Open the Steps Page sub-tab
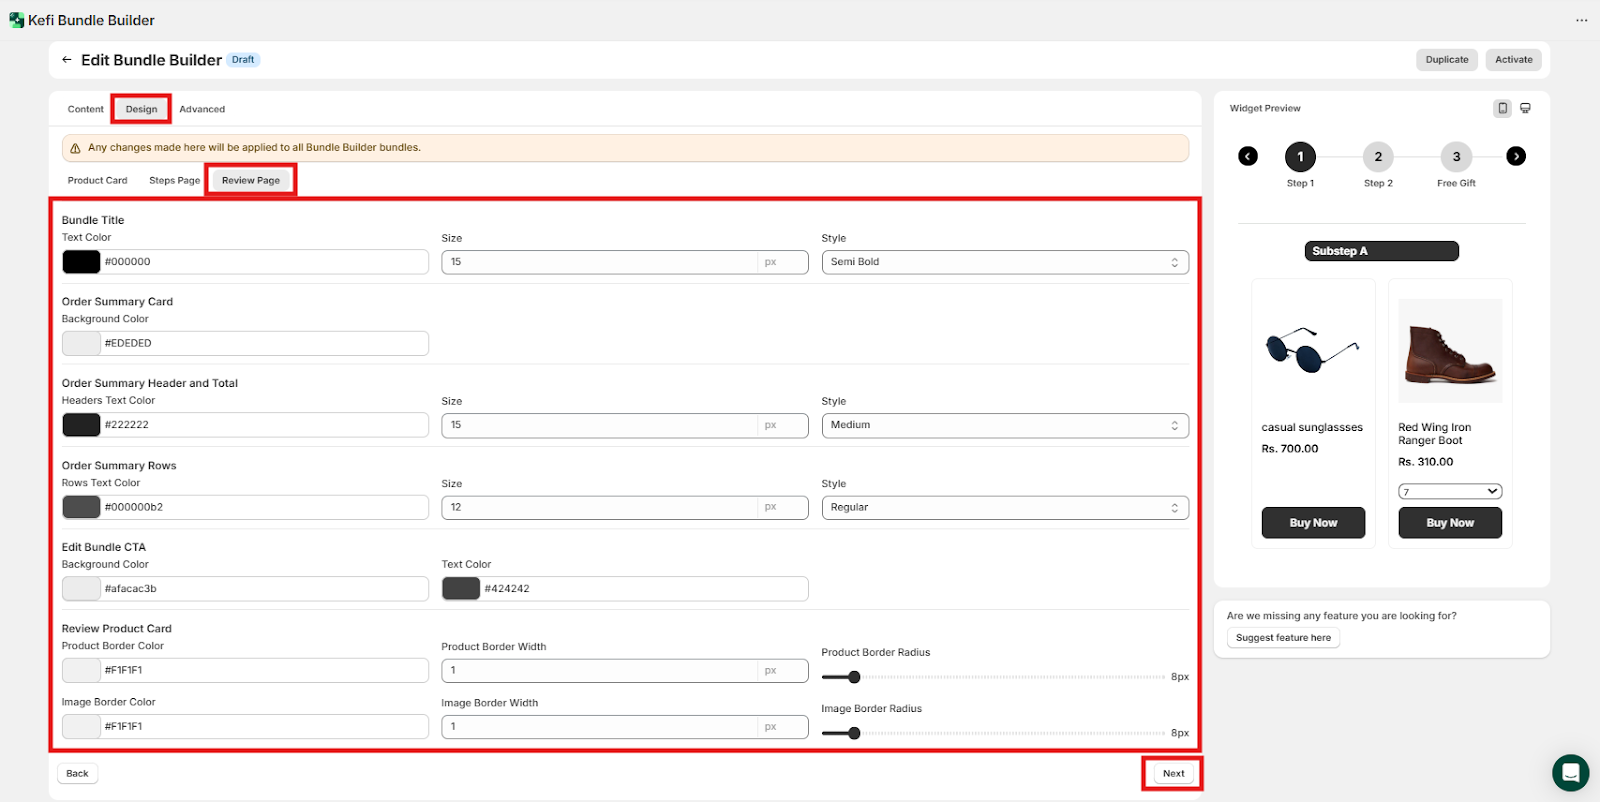Screen dimensions: 1600x802 pyautogui.click(x=174, y=181)
